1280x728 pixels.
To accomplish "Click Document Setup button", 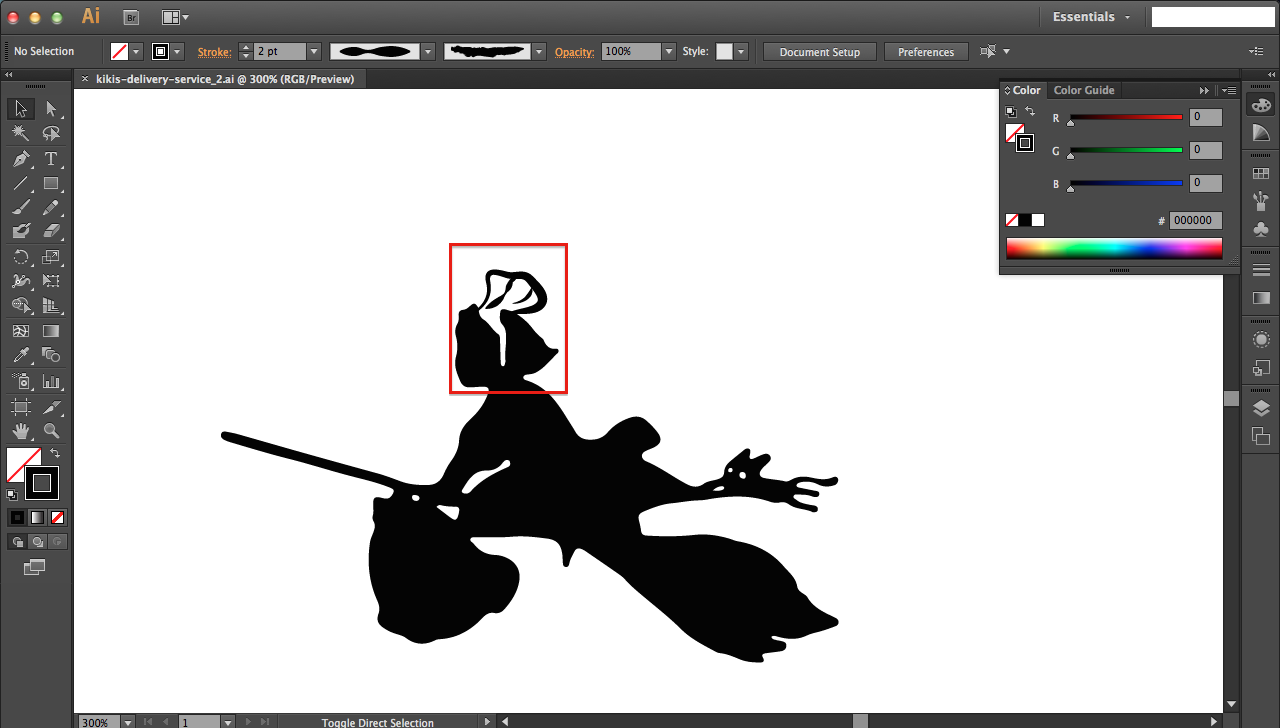I will pyautogui.click(x=820, y=52).
